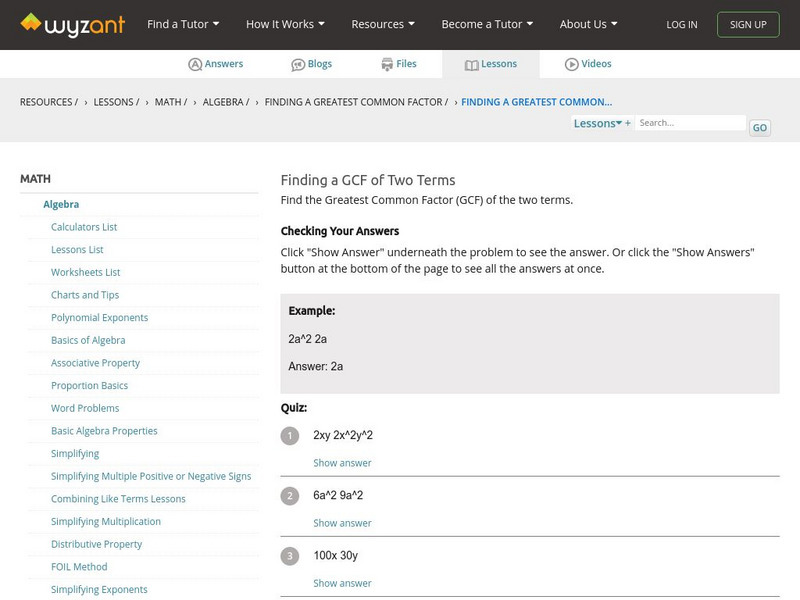Open the Blogs section icon

(298, 64)
